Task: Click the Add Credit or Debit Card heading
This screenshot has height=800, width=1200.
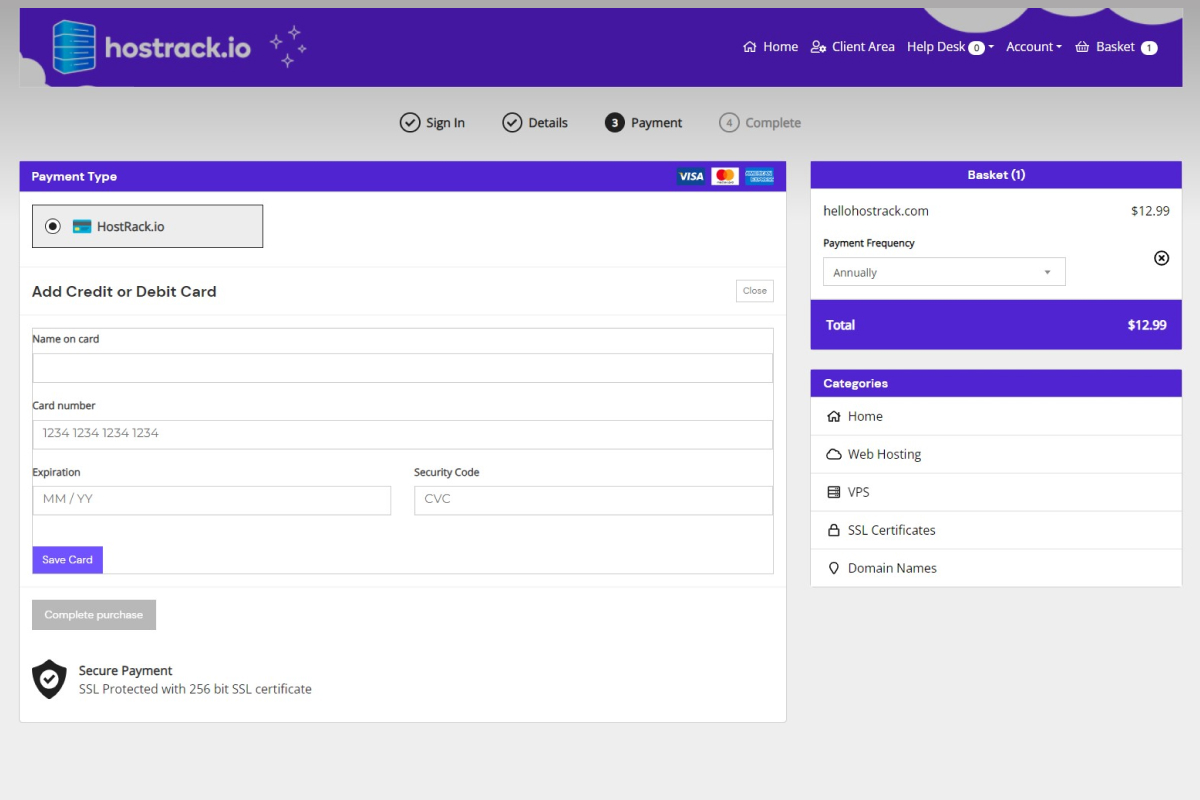Action: (124, 292)
